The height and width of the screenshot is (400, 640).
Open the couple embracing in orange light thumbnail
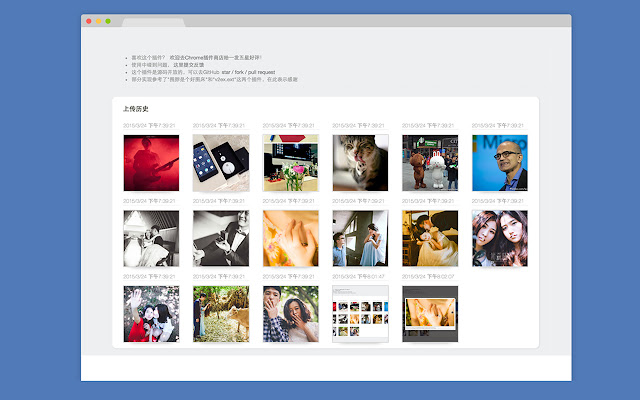[430, 238]
